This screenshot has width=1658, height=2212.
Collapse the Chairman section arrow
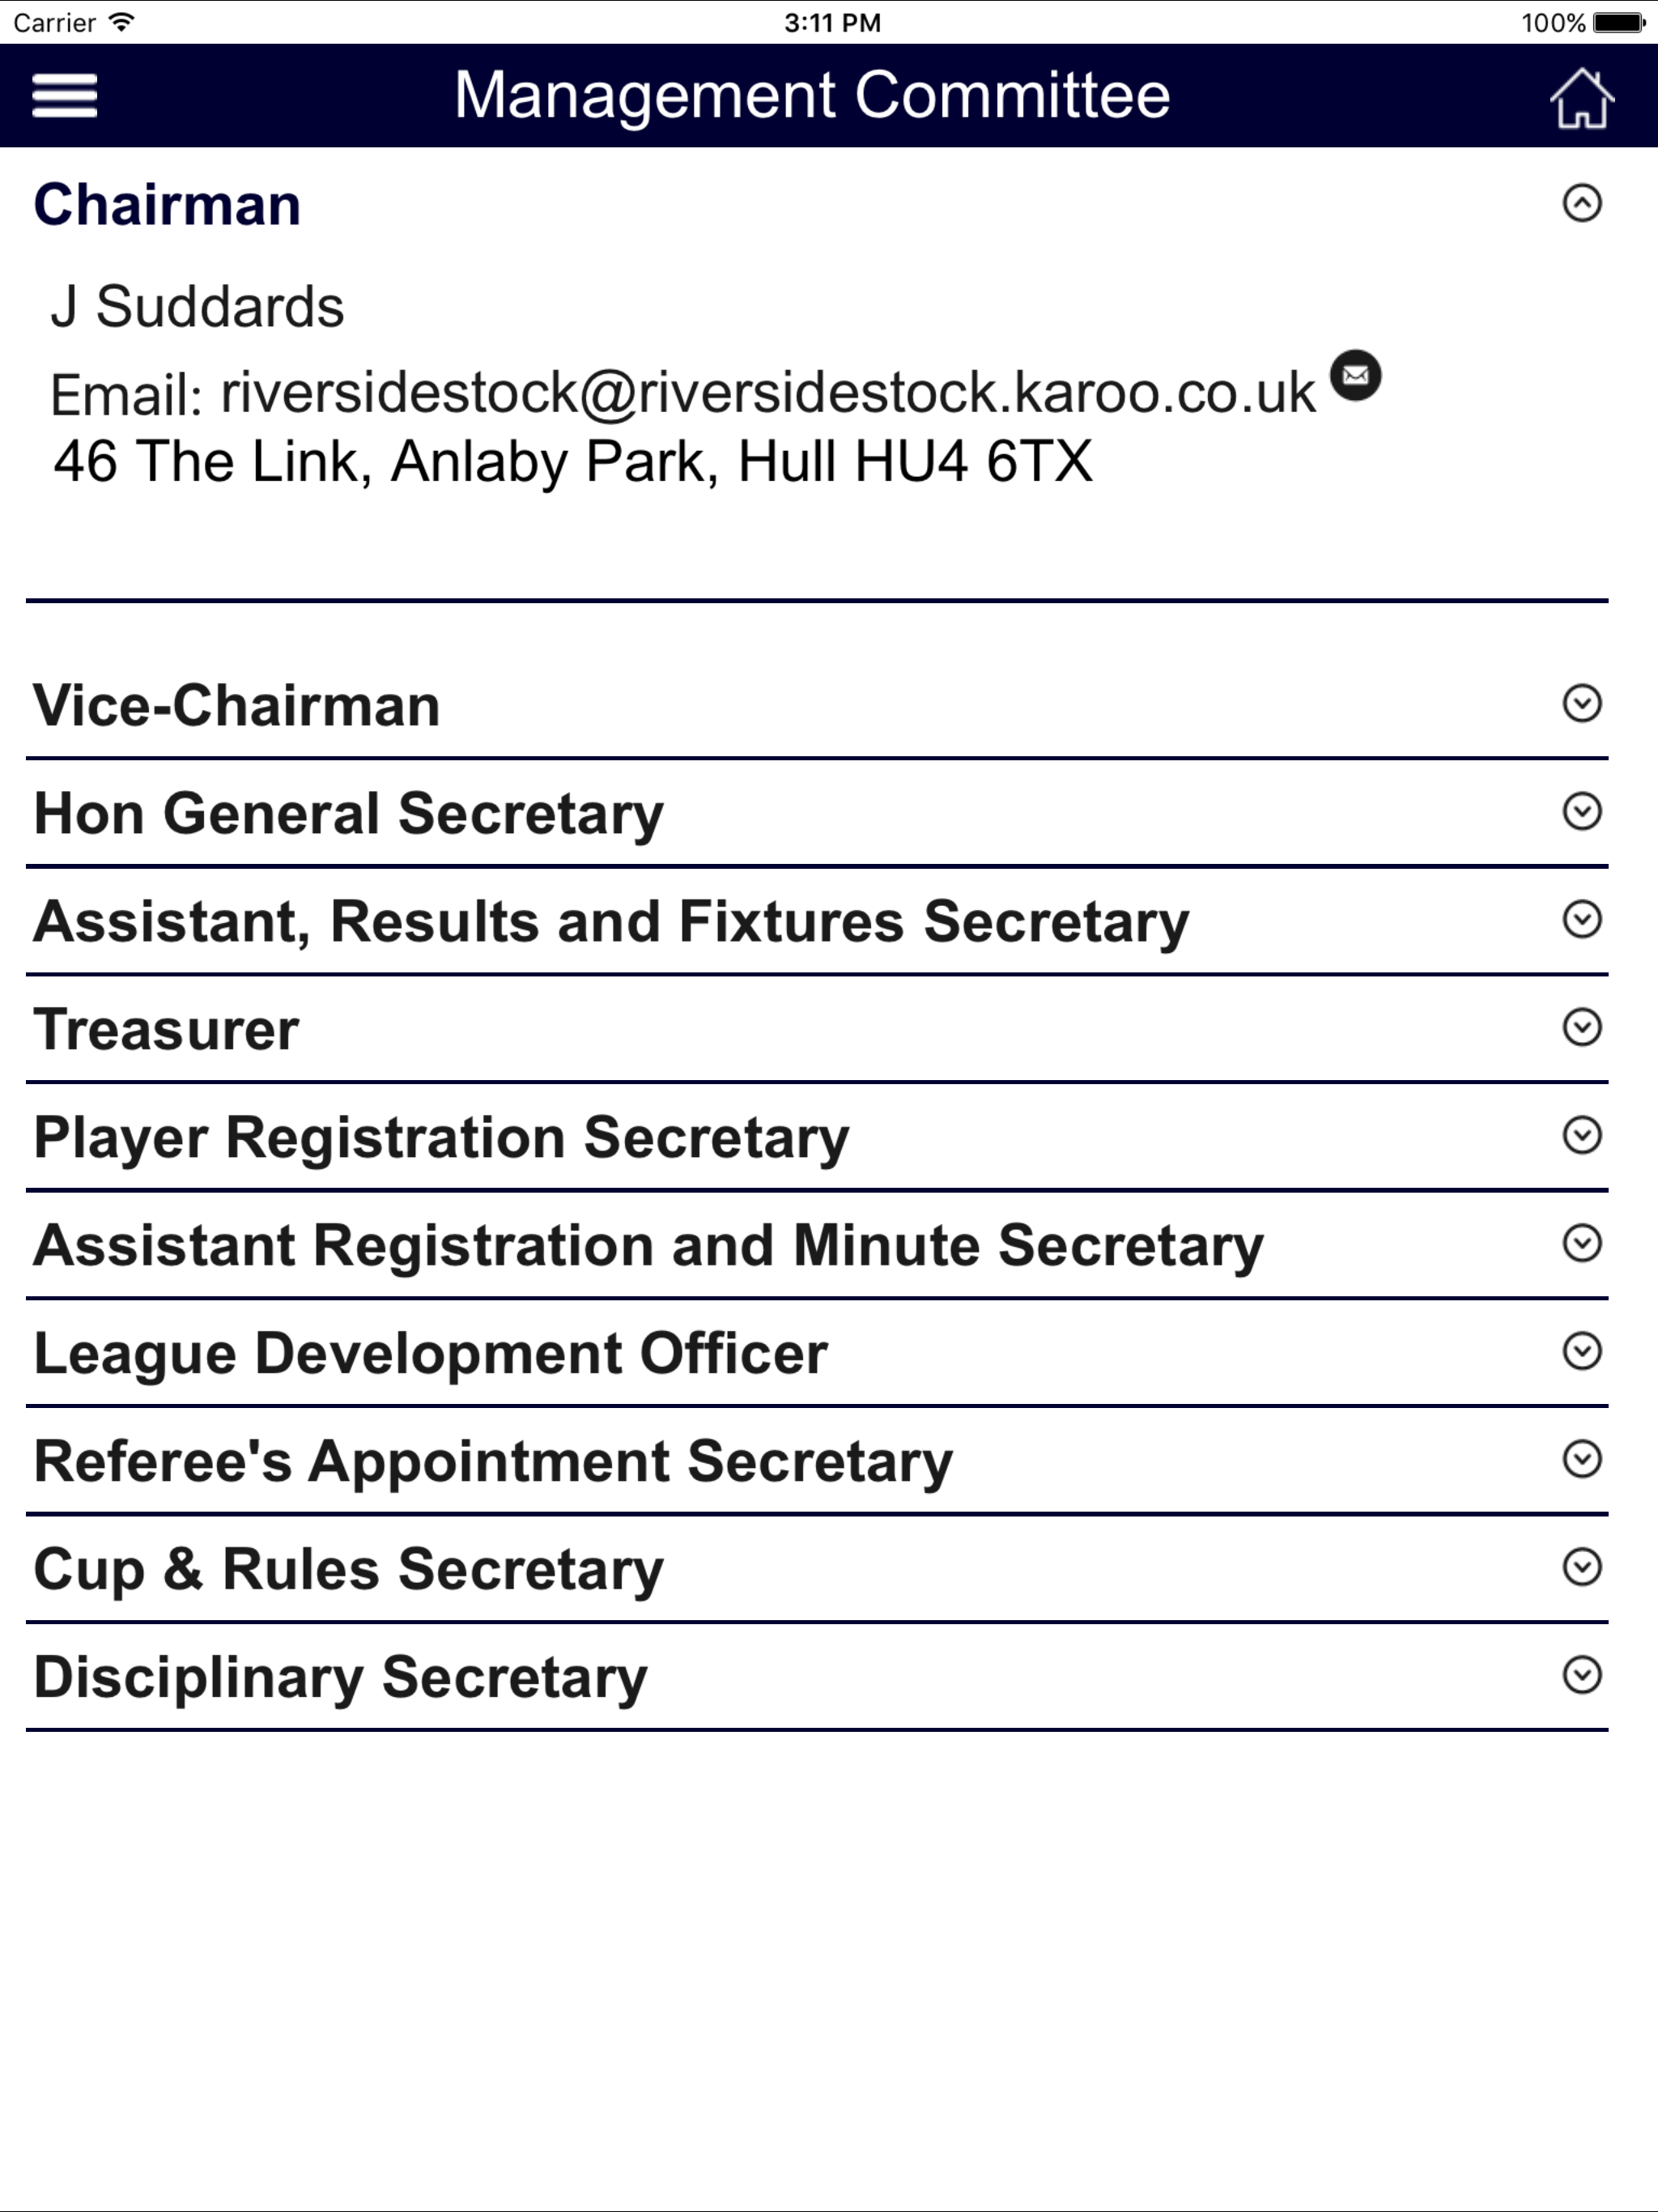1581,203
